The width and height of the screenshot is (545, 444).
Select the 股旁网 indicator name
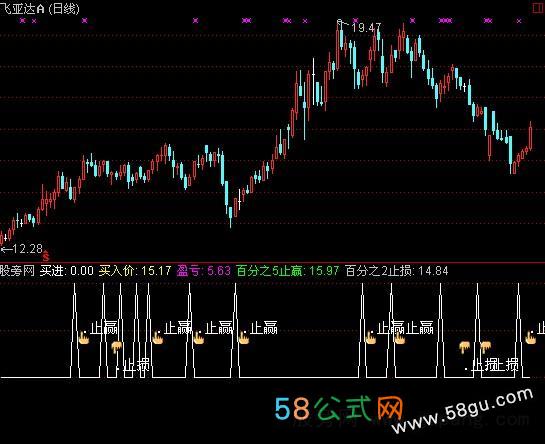pos(17,271)
